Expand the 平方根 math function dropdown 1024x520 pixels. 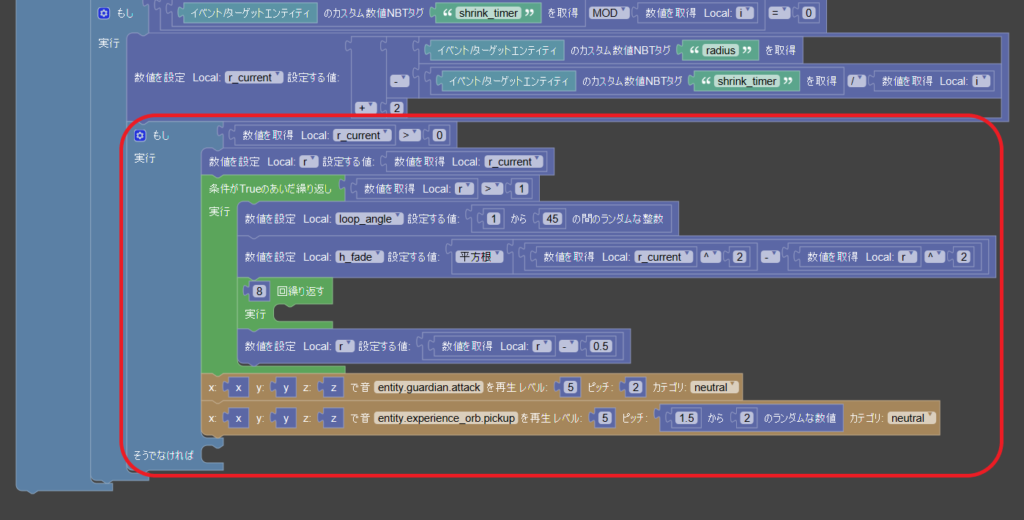pyautogui.click(x=480, y=257)
